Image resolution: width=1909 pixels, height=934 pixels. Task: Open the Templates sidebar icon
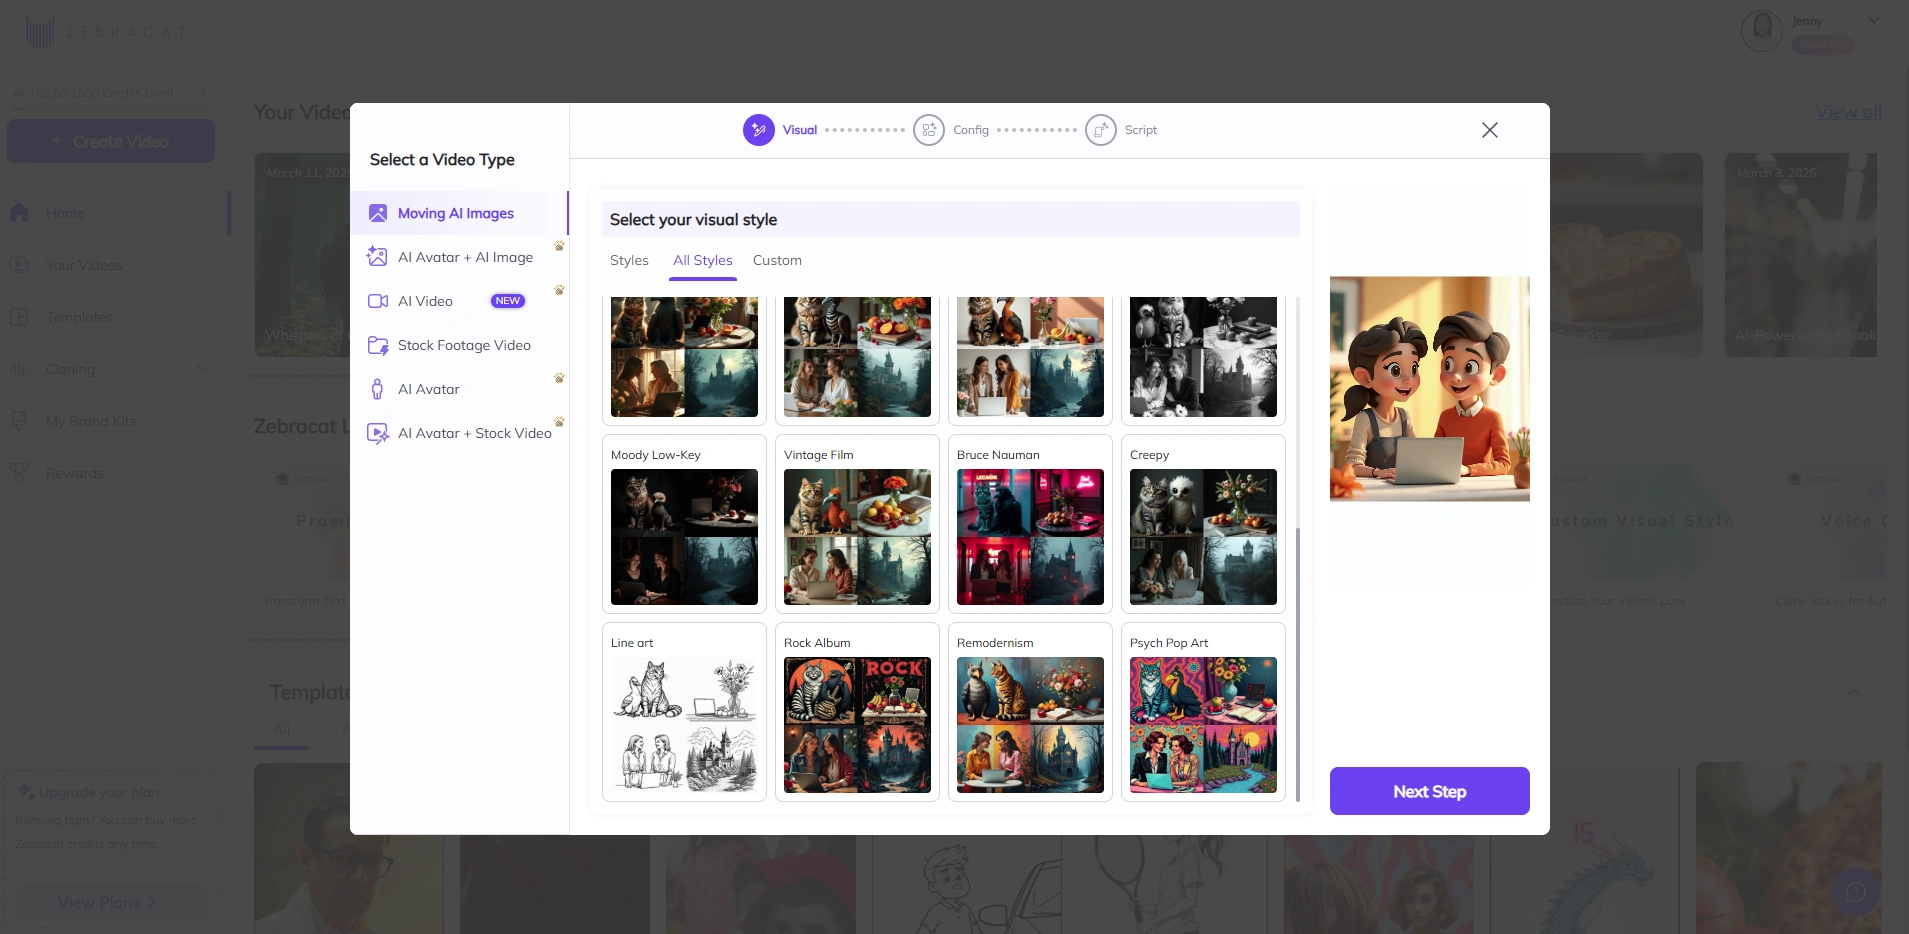pos(19,317)
